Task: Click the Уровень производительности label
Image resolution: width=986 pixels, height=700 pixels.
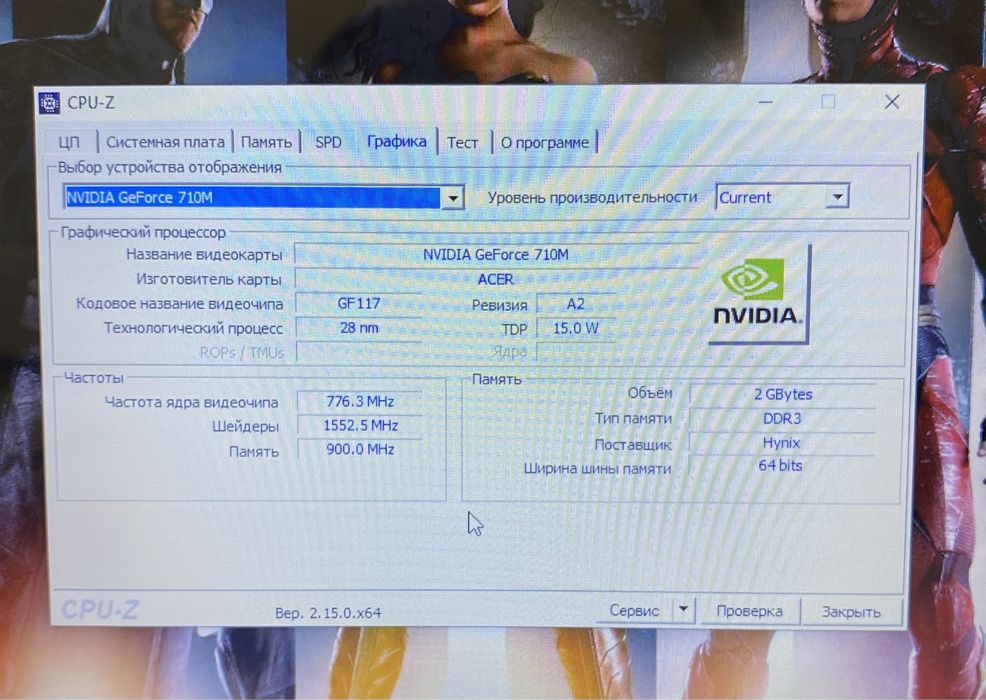Action: (592, 197)
